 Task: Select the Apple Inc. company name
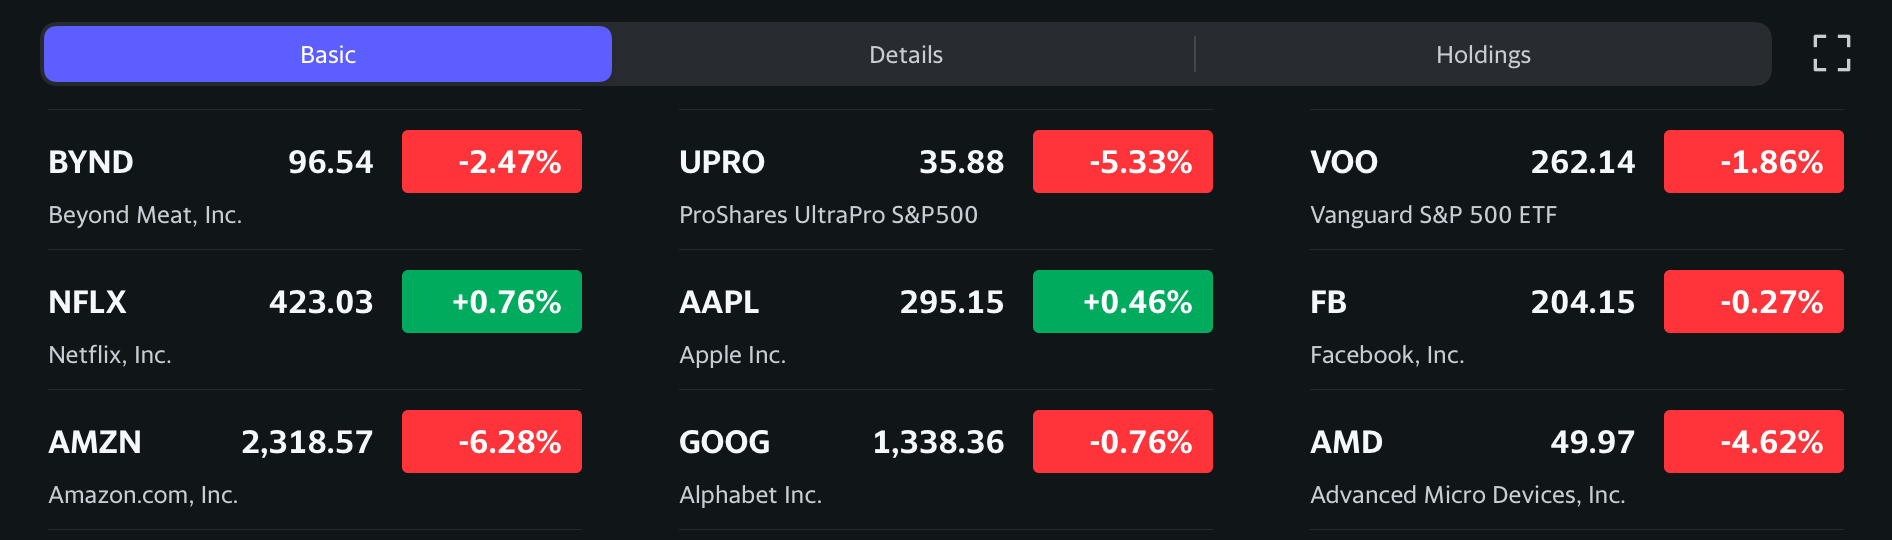pos(733,355)
